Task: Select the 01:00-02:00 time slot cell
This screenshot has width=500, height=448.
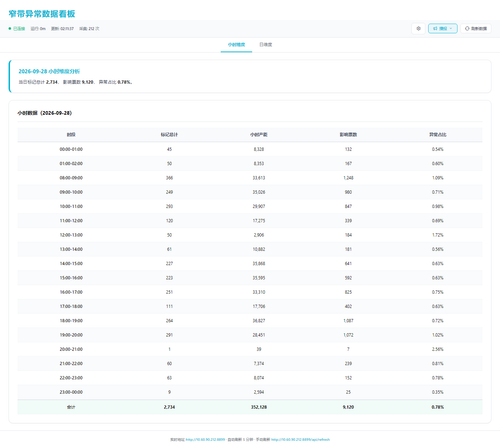Action: (71, 164)
